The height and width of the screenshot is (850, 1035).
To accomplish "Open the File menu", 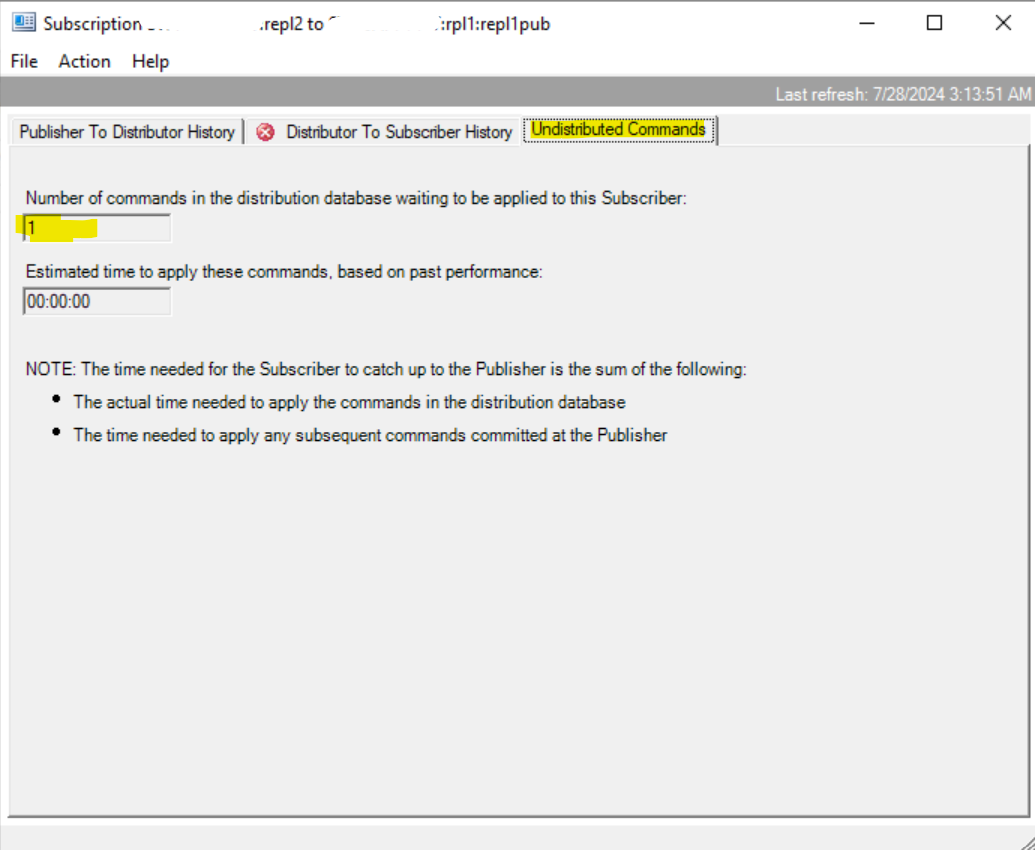I will click(24, 61).
